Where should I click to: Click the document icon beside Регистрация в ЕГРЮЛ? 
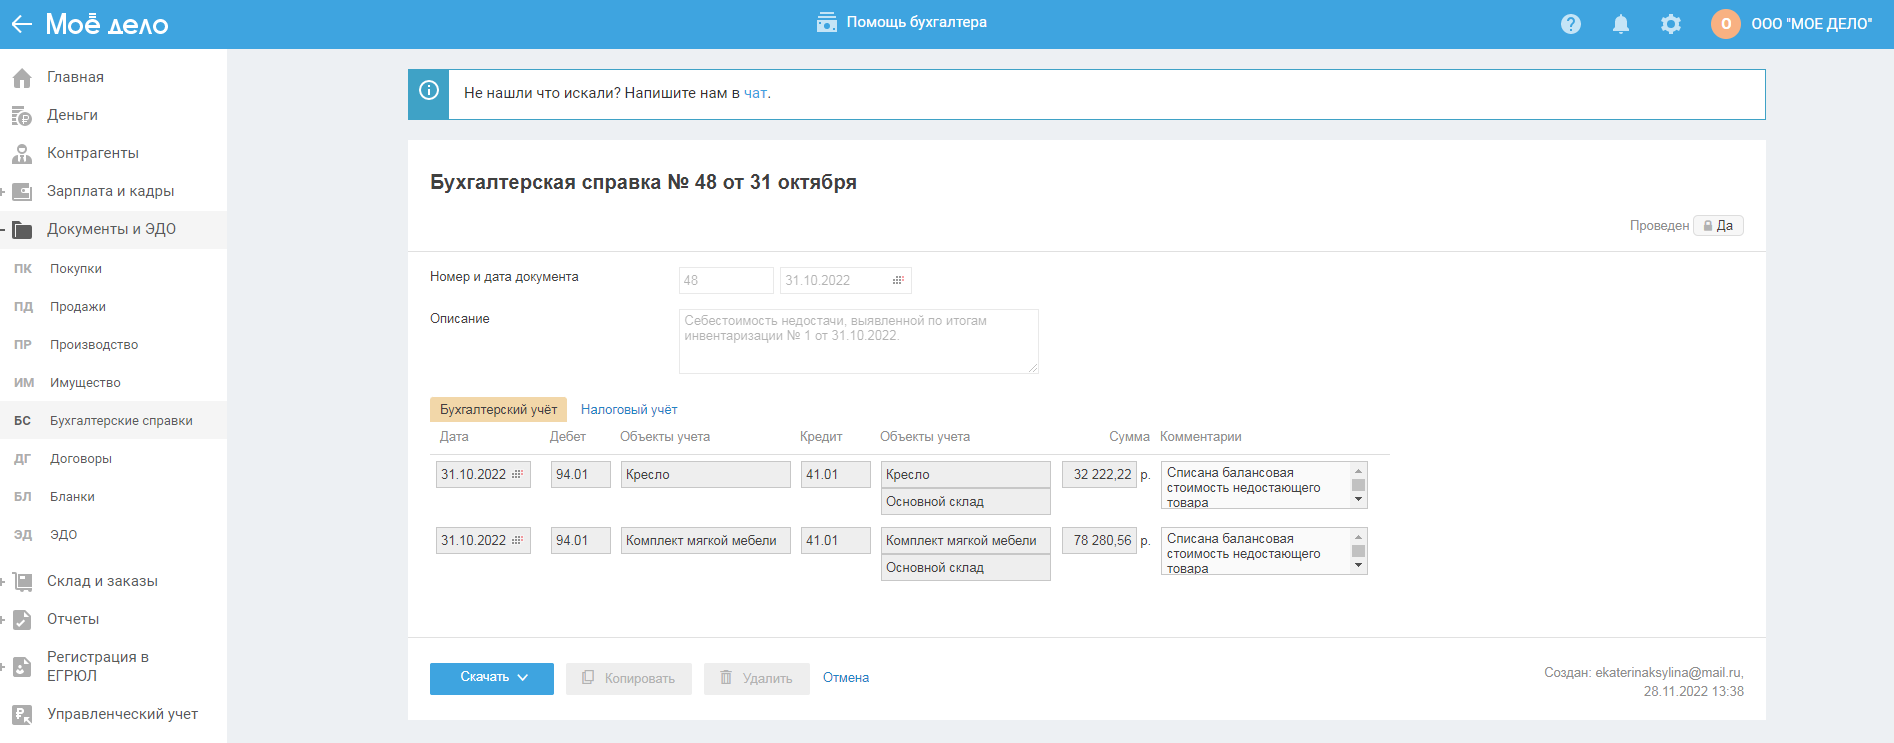coord(22,666)
